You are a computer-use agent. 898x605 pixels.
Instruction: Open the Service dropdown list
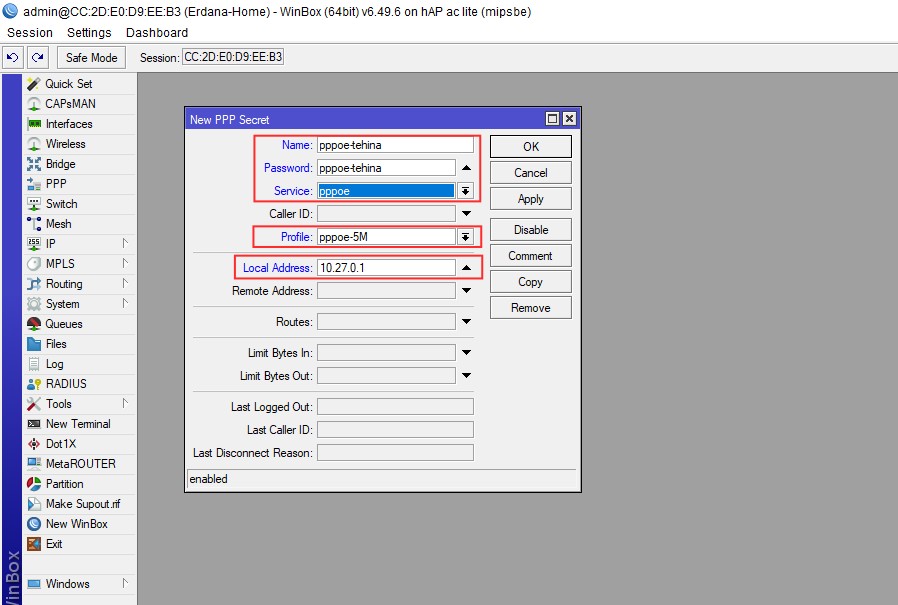click(x=465, y=191)
